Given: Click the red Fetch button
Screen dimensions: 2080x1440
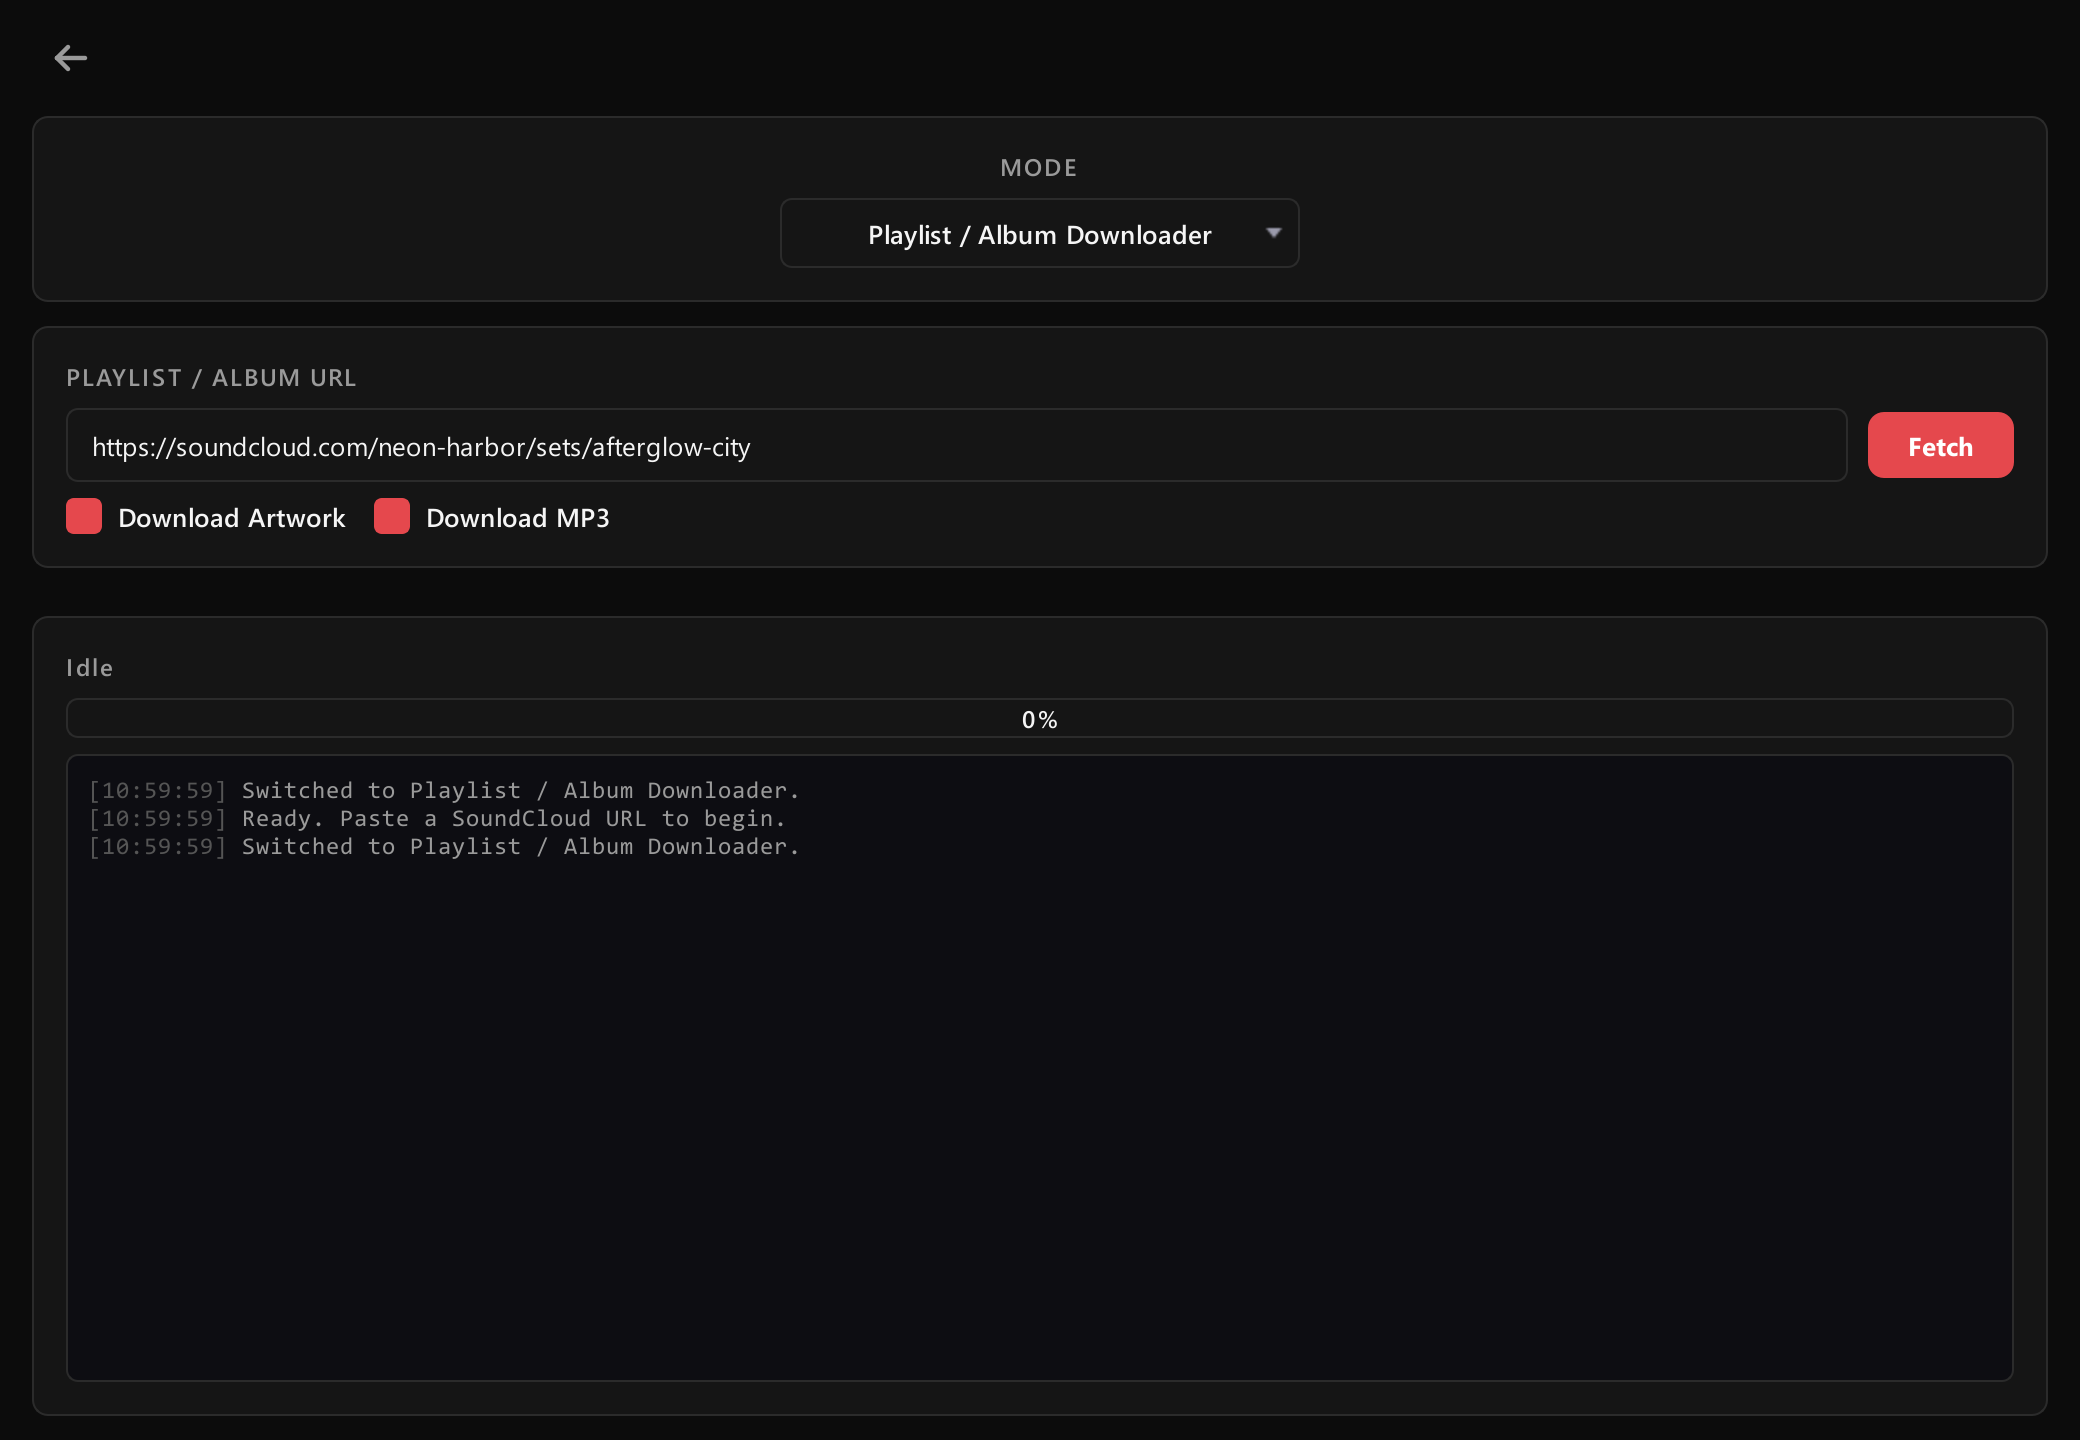Looking at the screenshot, I should pyautogui.click(x=1940, y=445).
